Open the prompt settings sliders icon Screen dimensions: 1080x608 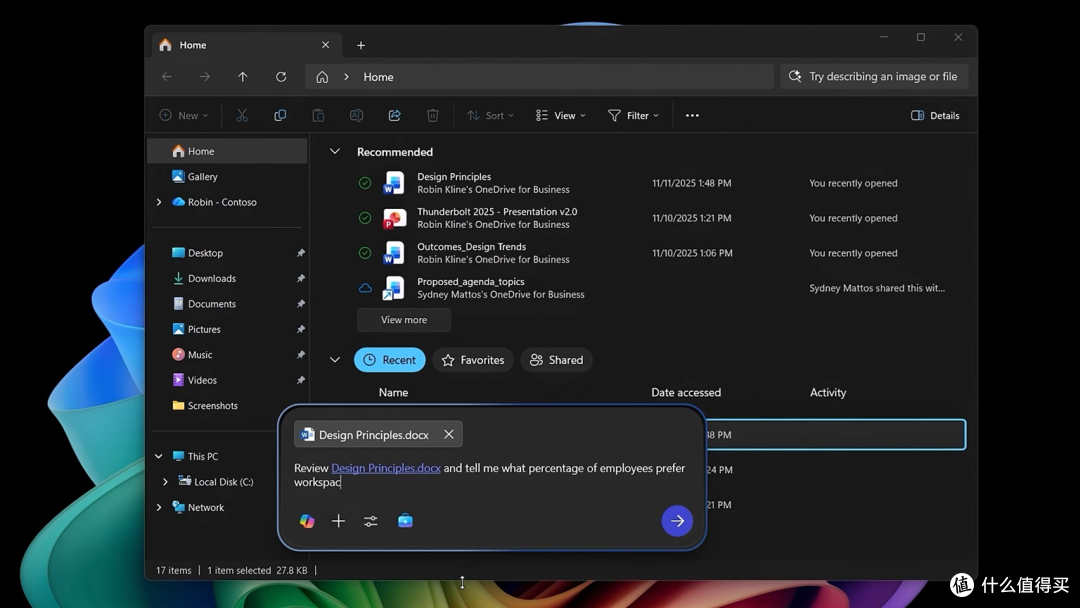[371, 521]
